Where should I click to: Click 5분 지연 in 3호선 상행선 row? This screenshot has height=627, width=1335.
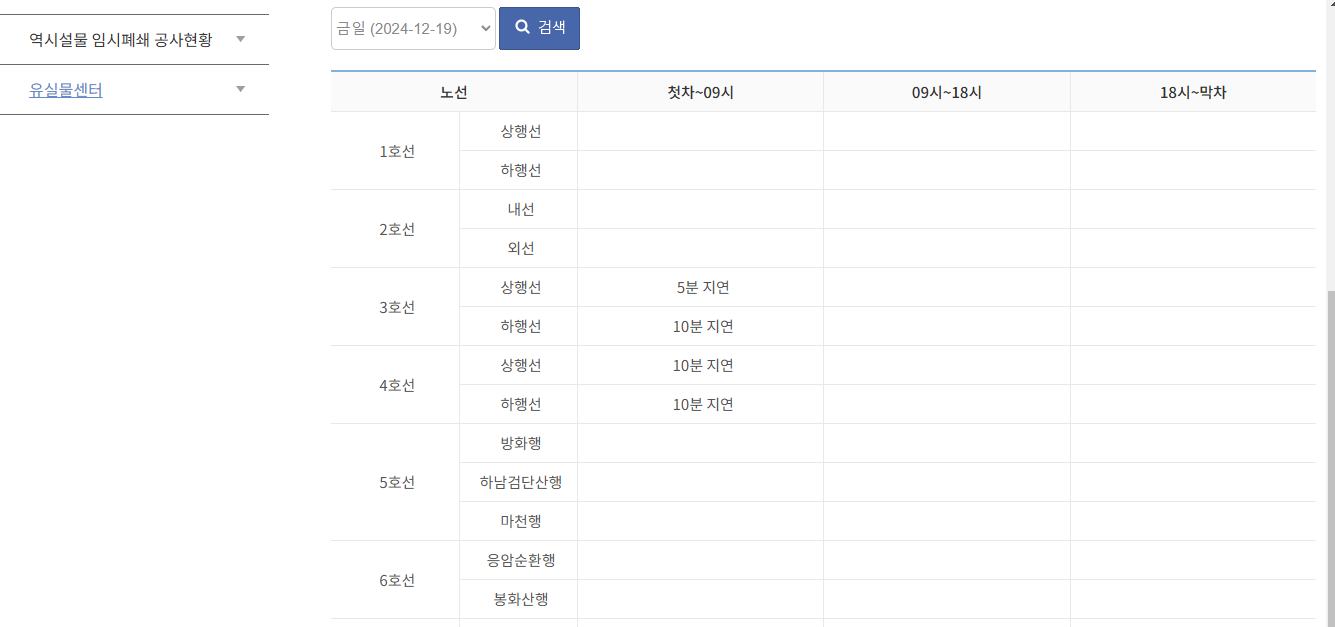(x=702, y=287)
